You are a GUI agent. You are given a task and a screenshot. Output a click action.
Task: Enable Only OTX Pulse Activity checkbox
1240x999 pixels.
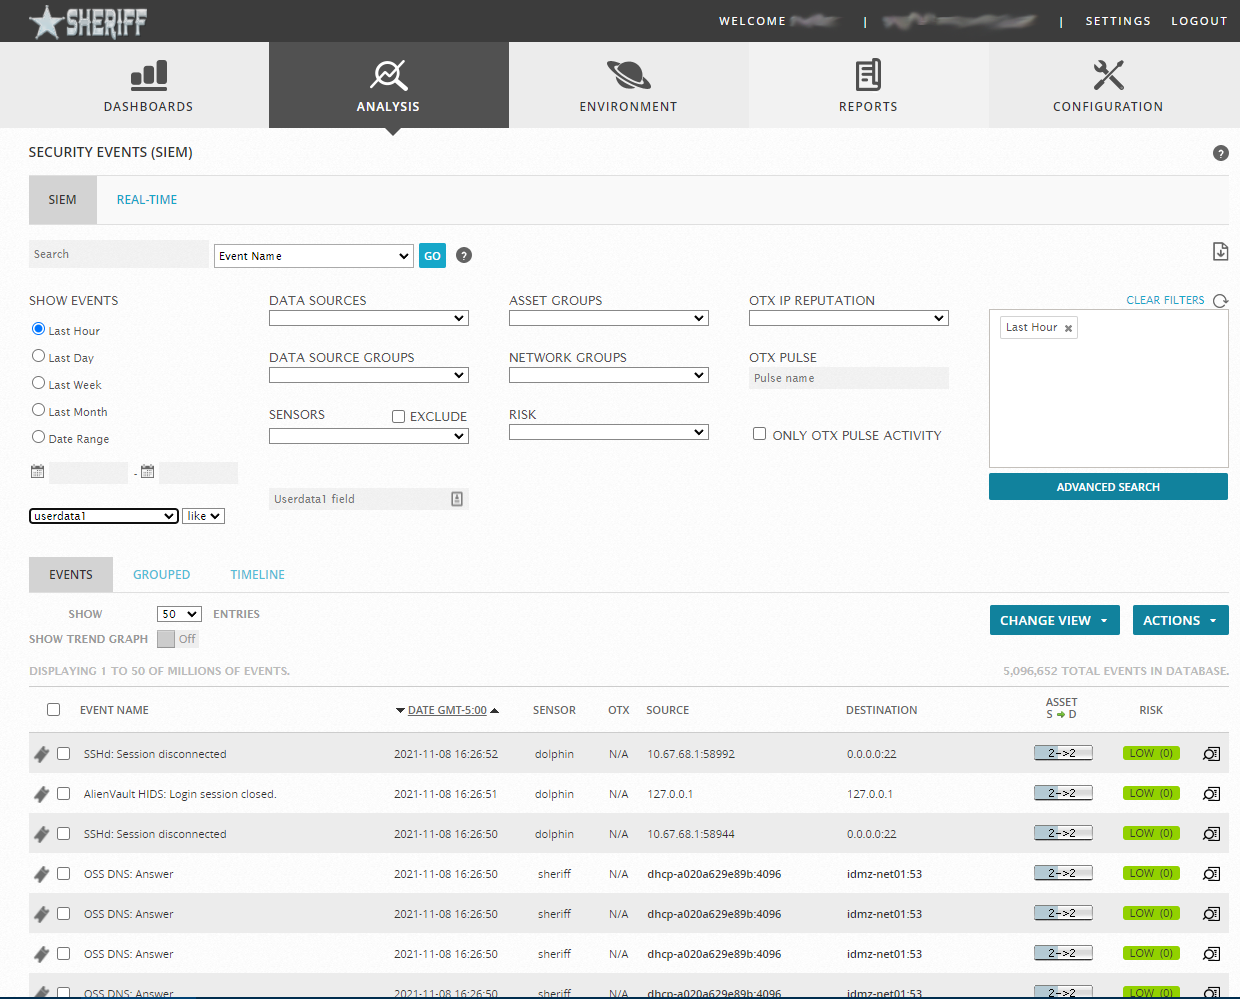[x=759, y=434]
